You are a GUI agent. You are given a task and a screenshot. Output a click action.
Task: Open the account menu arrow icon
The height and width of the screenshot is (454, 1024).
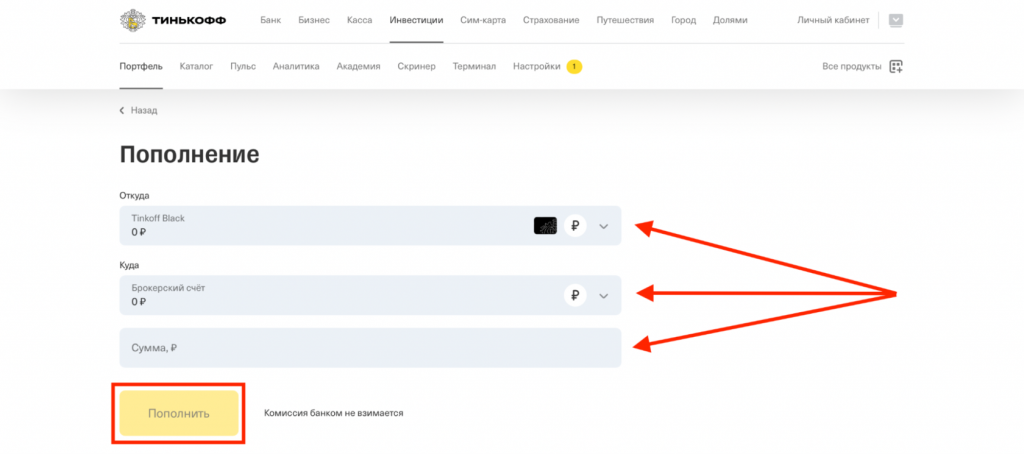895,20
